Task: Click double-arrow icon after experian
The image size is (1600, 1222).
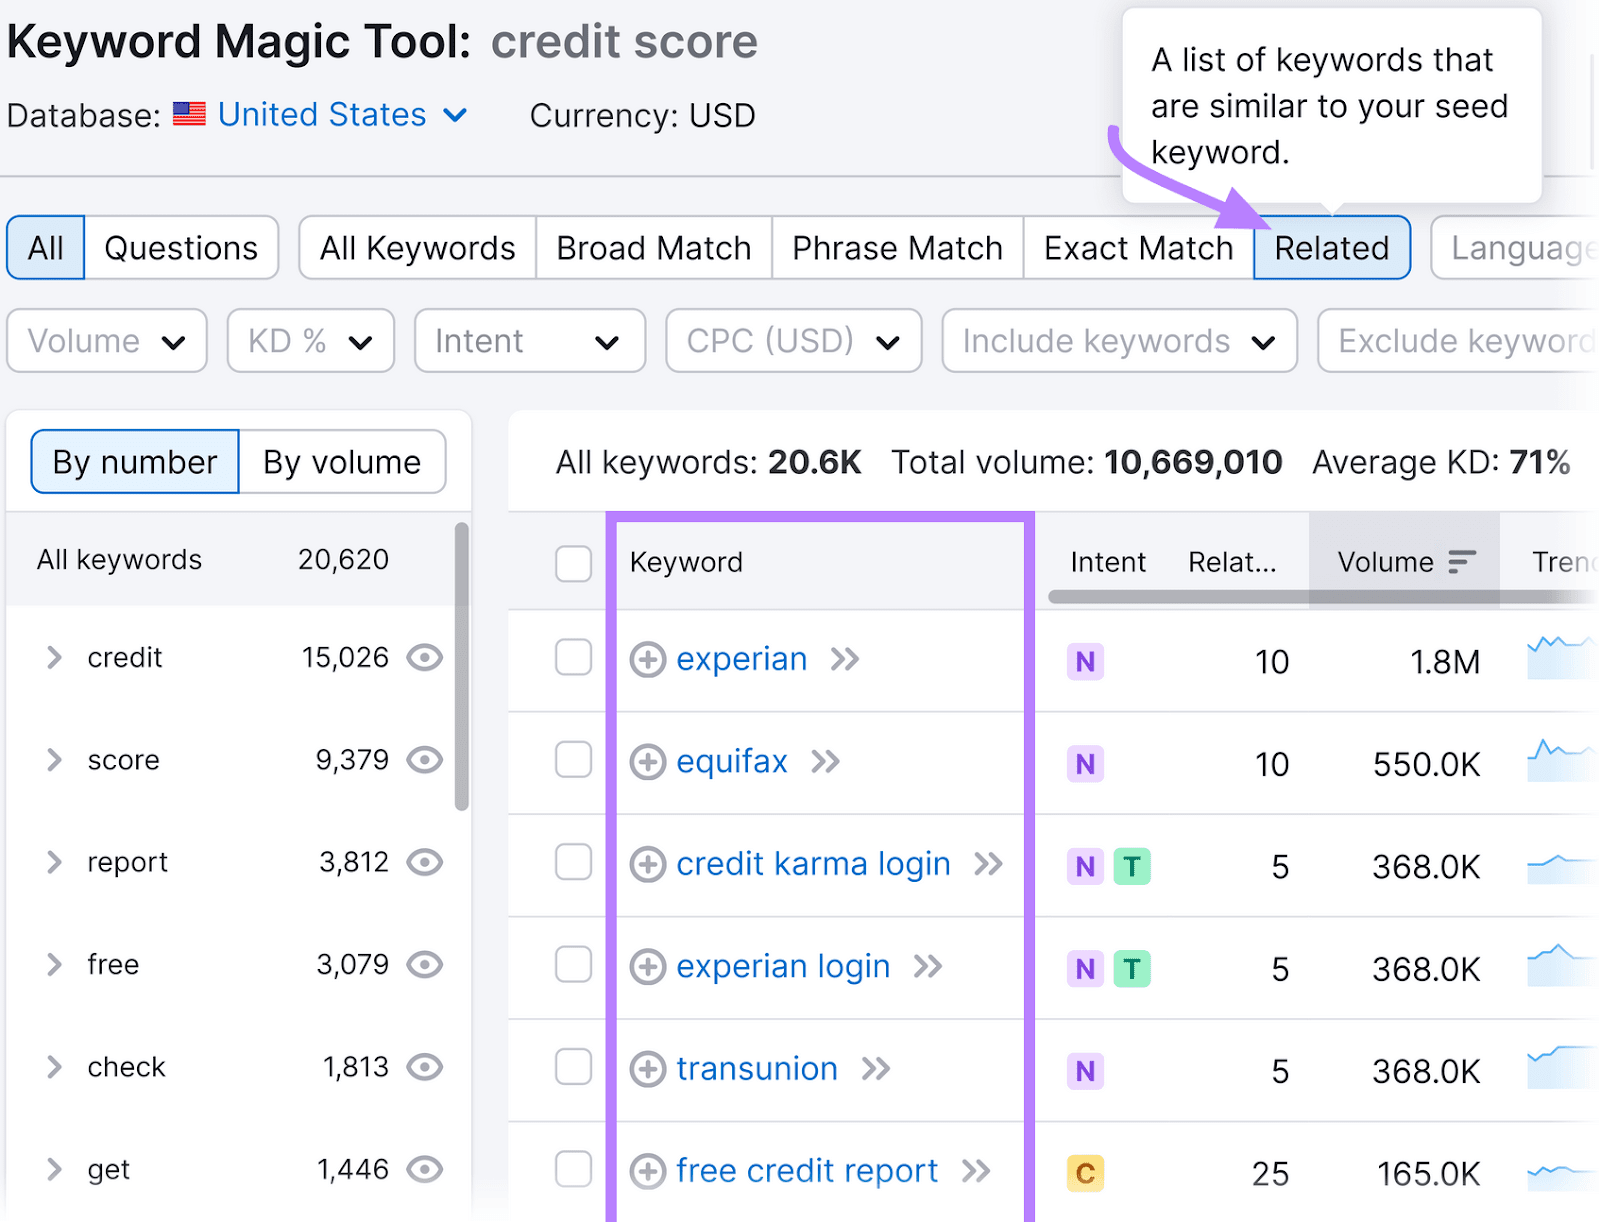Action: (x=845, y=660)
